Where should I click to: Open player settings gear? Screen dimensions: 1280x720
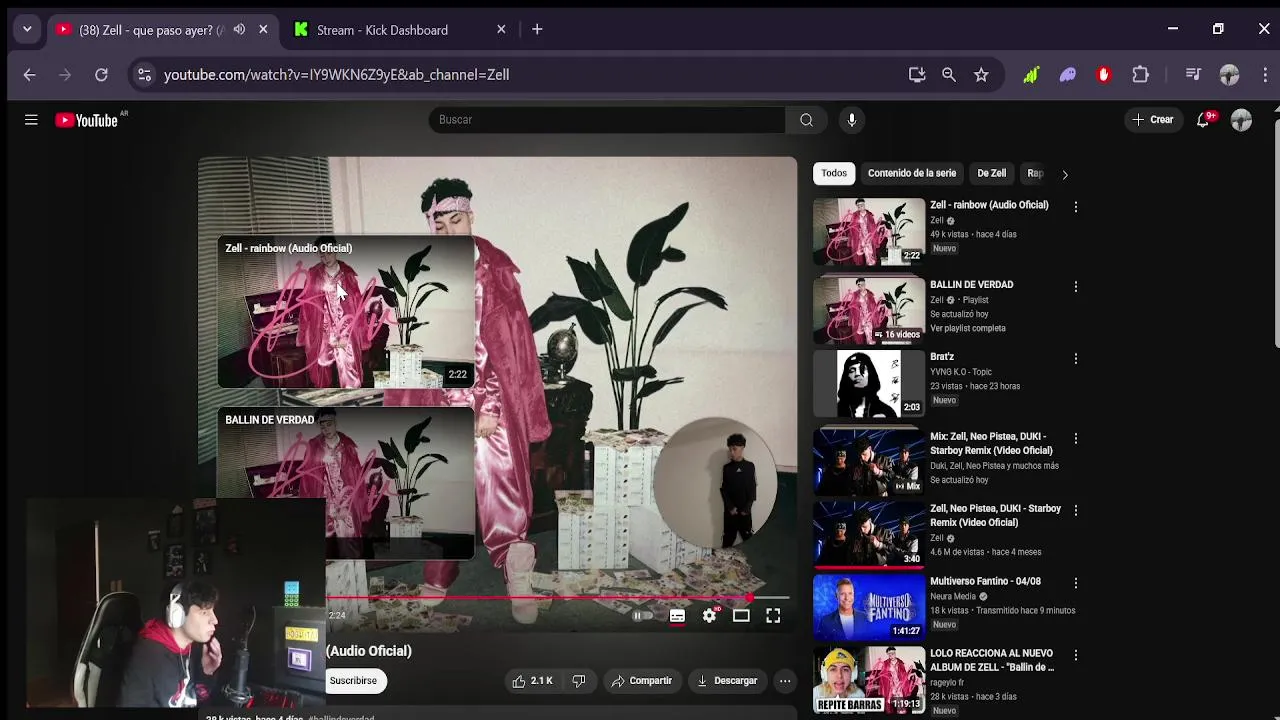point(709,616)
